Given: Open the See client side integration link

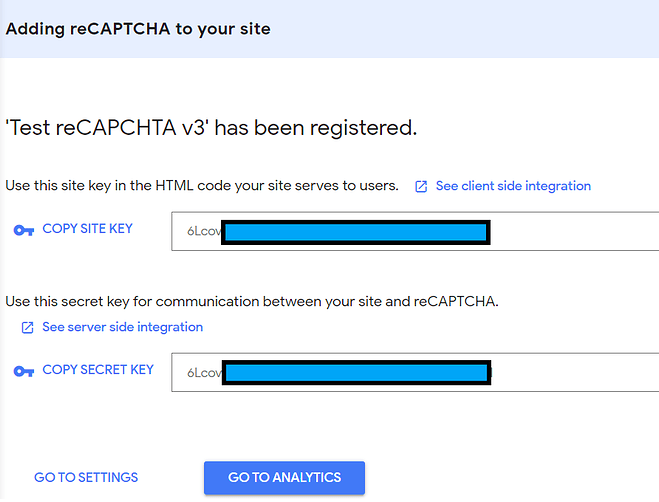Looking at the screenshot, I should point(513,186).
